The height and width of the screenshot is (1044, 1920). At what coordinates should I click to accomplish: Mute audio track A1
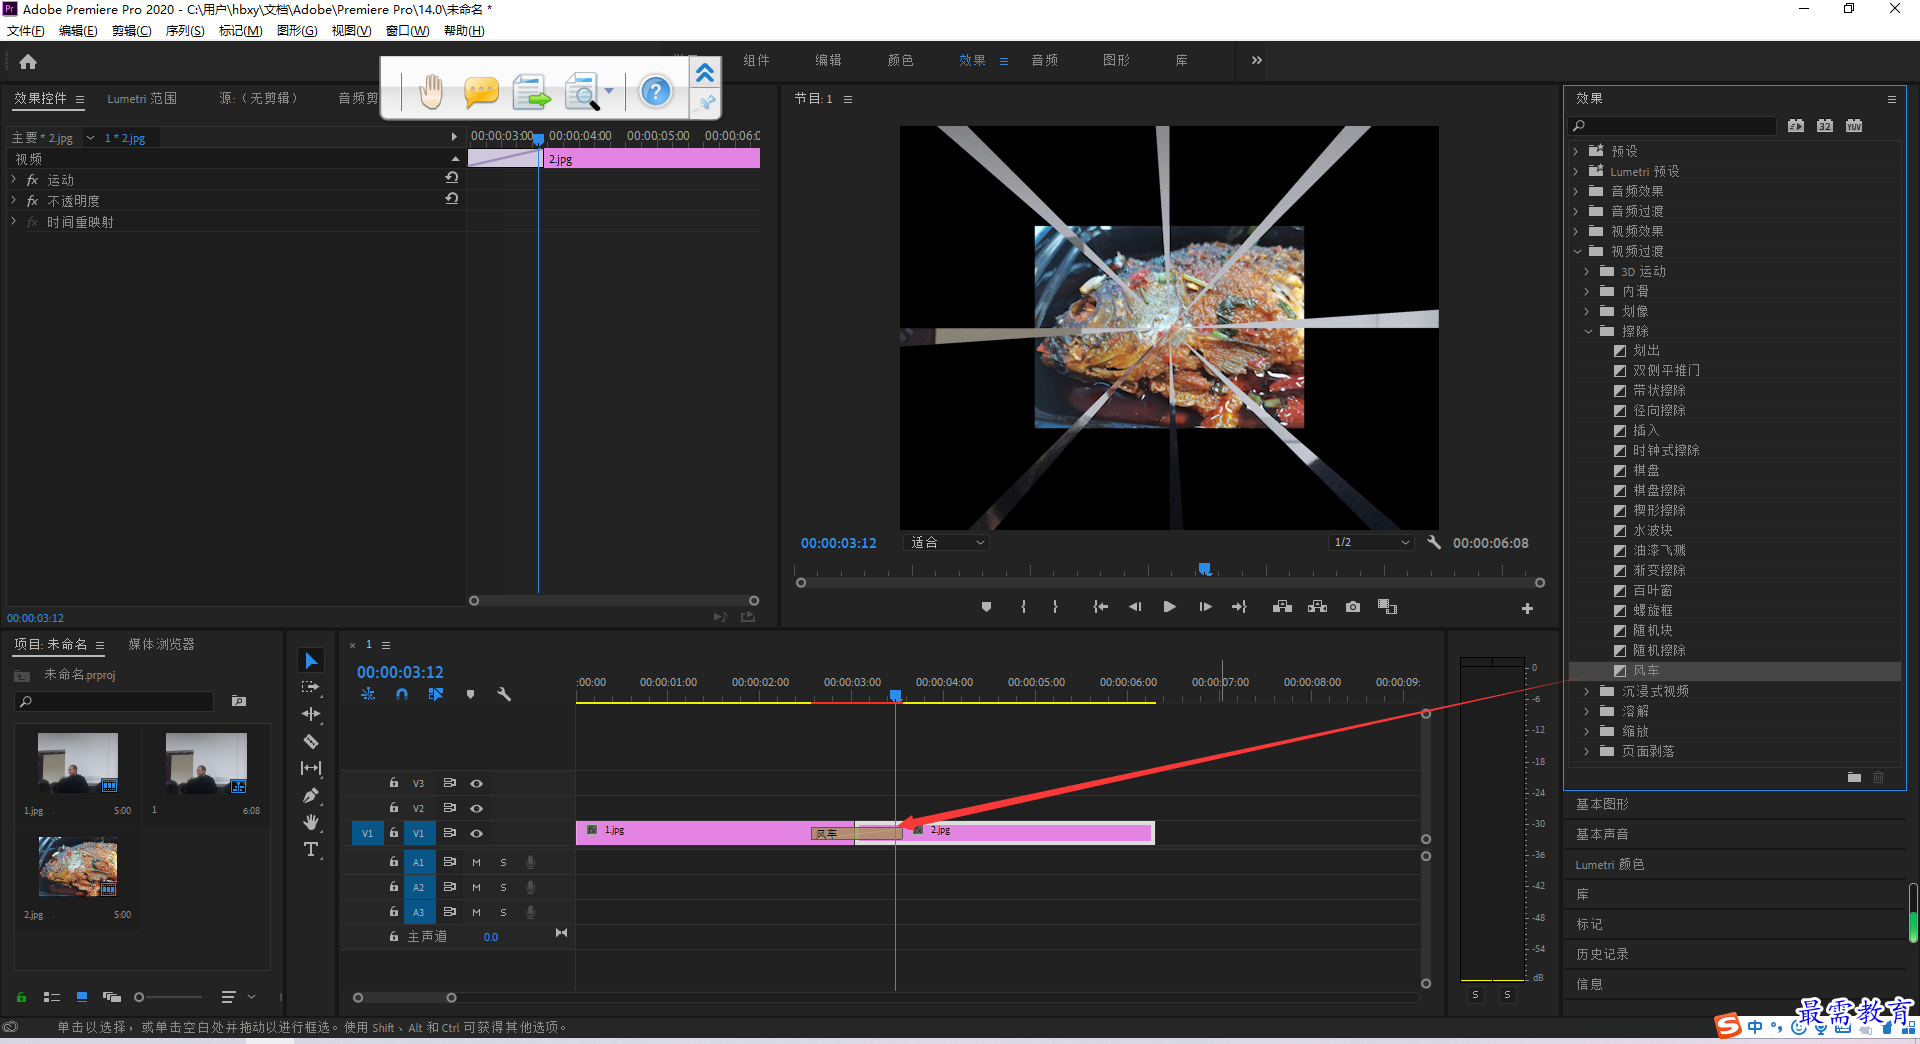(x=476, y=862)
